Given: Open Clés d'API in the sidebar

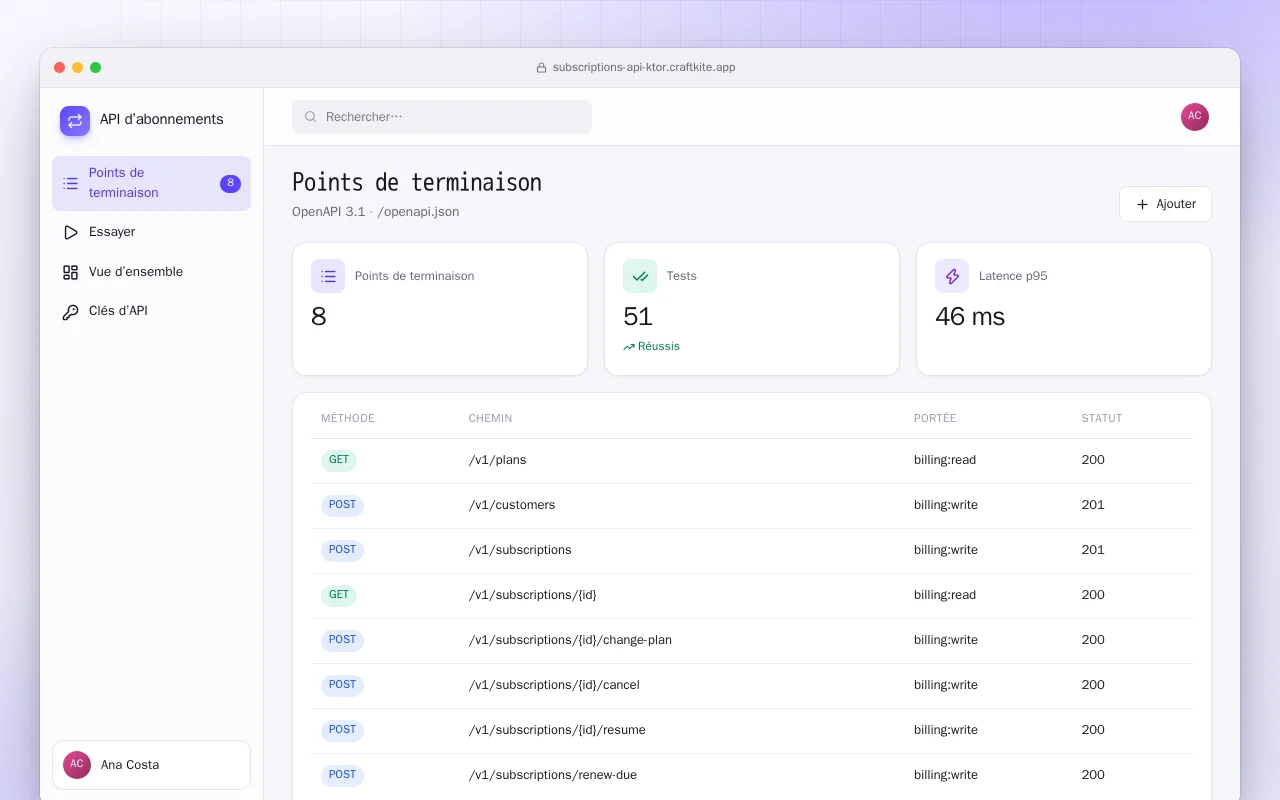Looking at the screenshot, I should [x=151, y=311].
